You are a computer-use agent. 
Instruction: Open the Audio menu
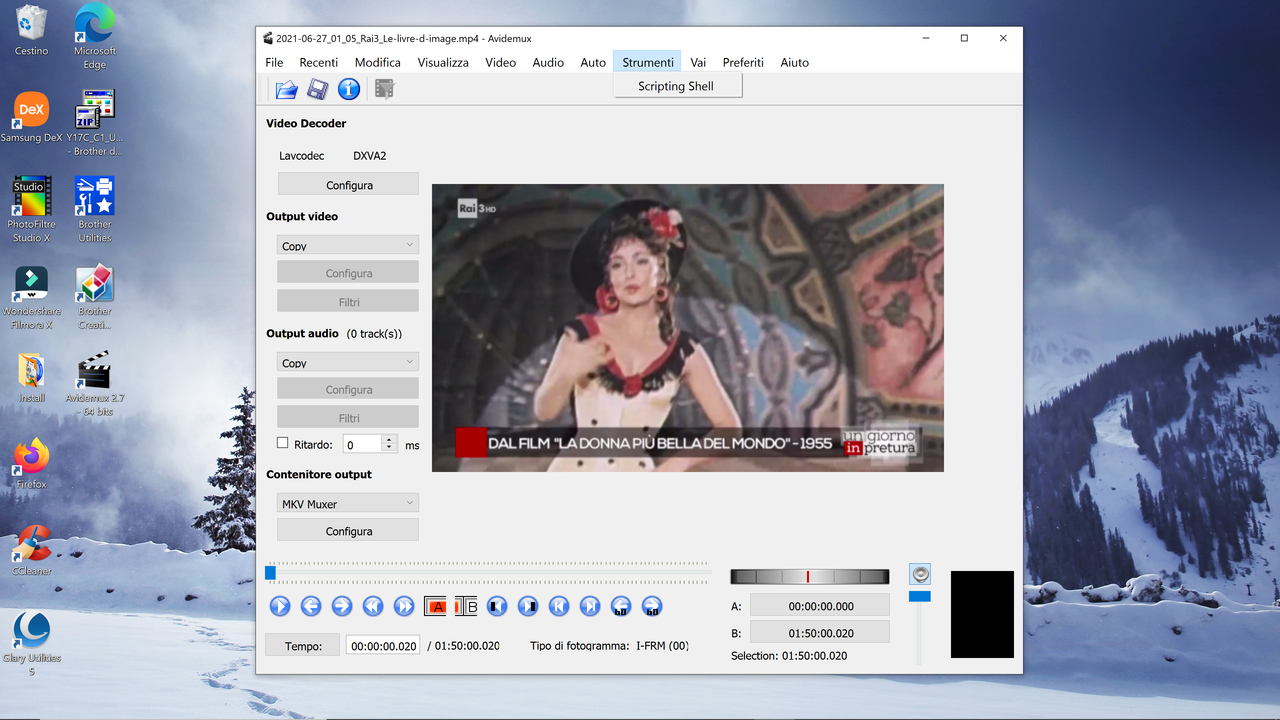tap(548, 62)
